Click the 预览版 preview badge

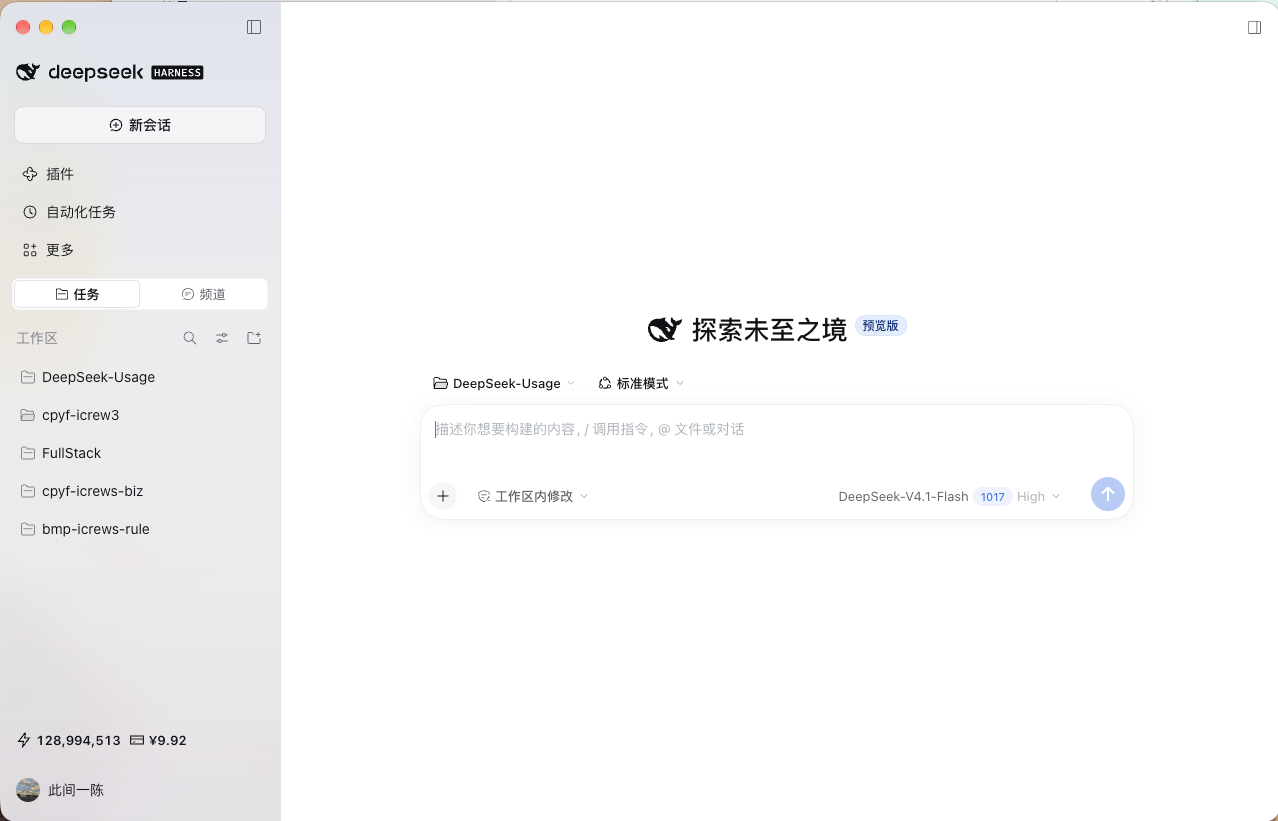880,326
